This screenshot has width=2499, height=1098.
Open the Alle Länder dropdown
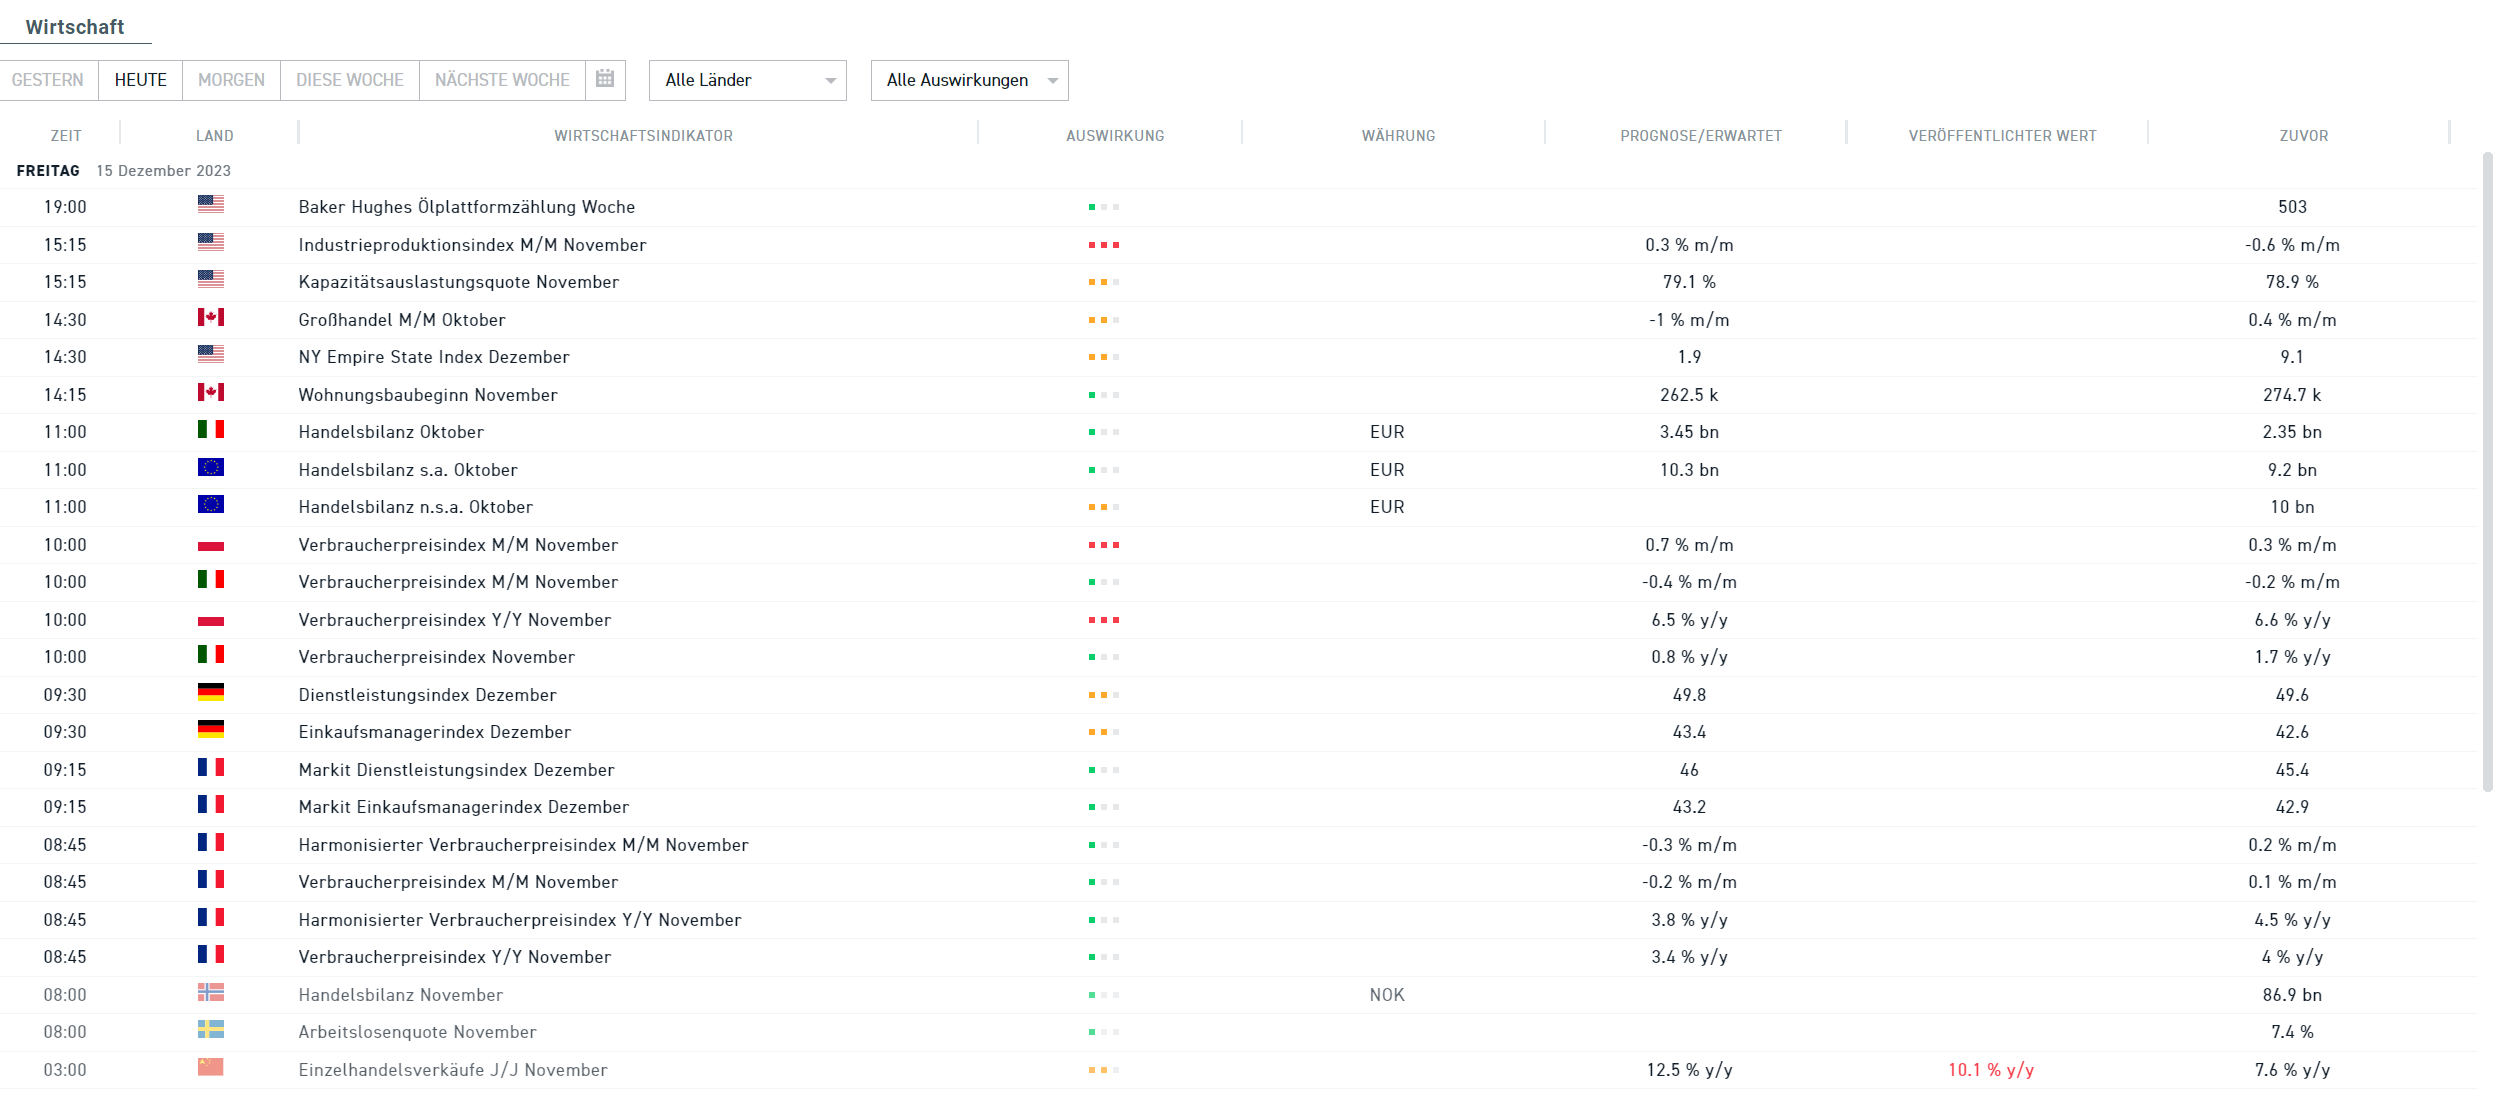tap(747, 80)
